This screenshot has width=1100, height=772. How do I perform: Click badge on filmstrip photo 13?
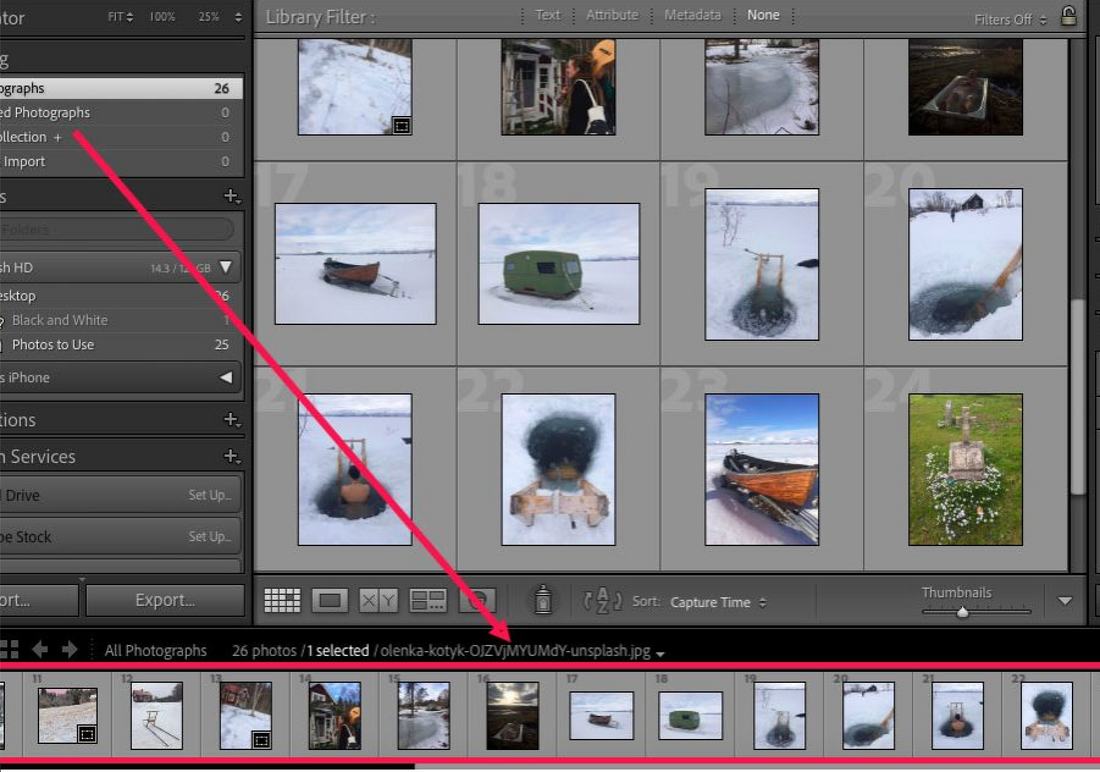coord(260,740)
